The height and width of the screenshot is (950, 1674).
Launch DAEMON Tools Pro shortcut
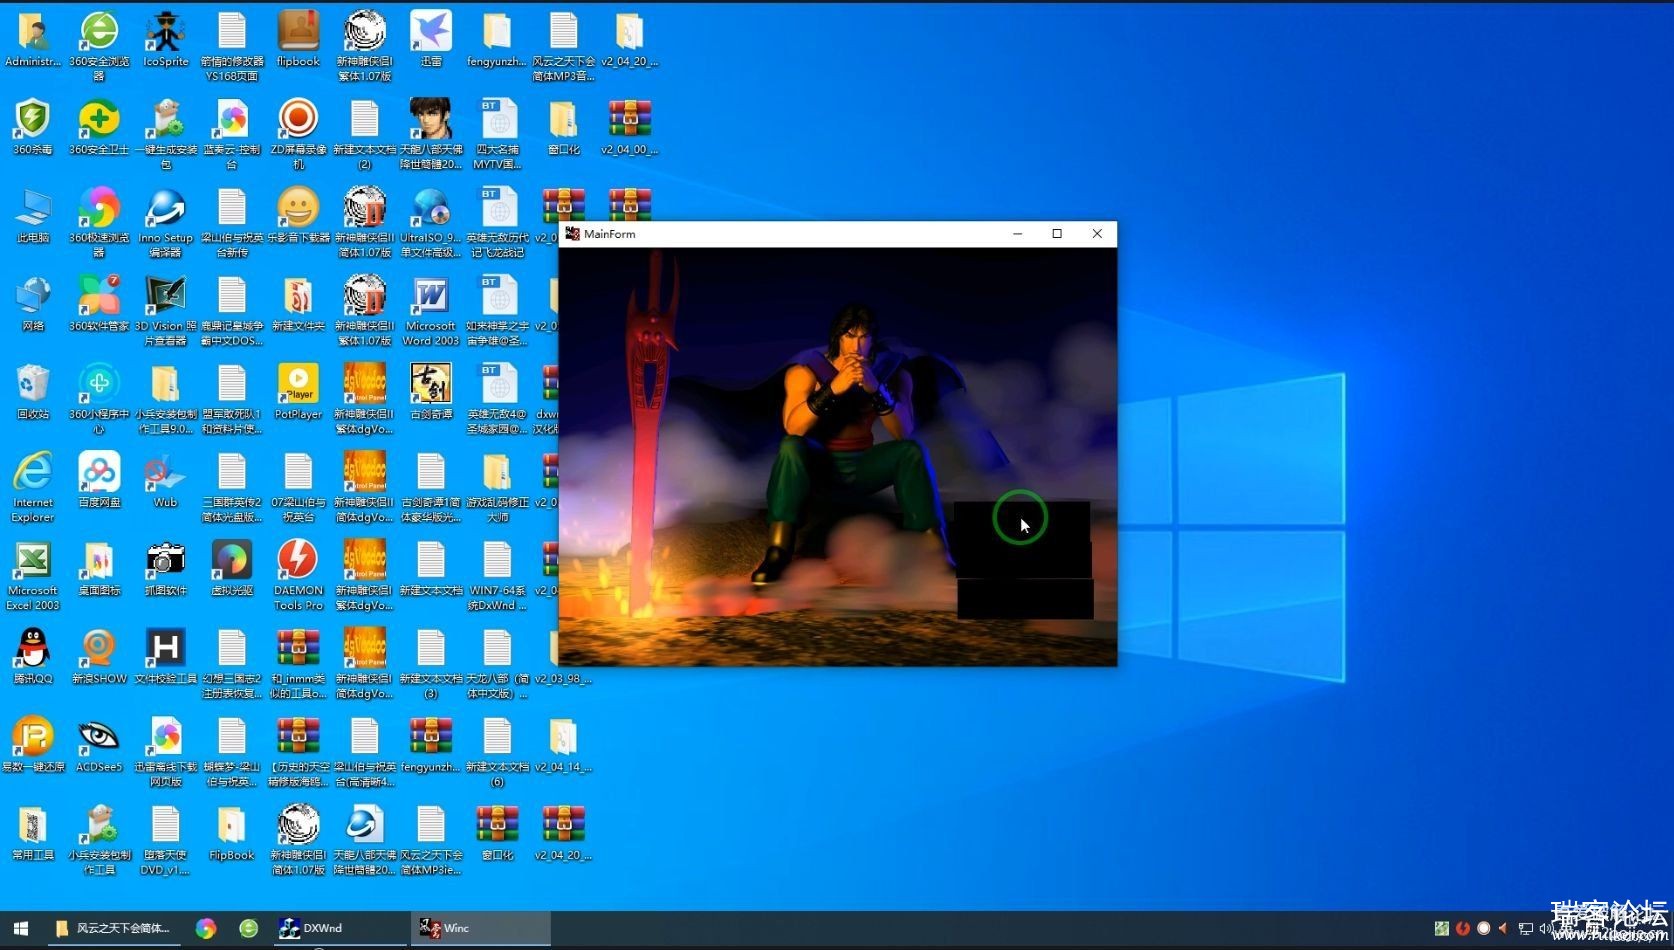coord(298,576)
